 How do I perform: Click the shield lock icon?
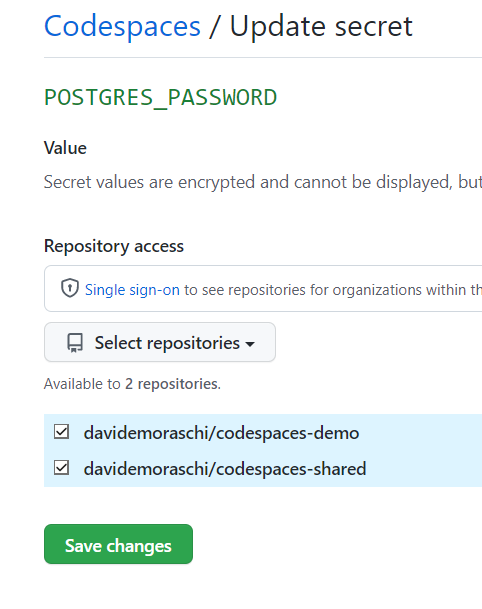[x=70, y=289]
